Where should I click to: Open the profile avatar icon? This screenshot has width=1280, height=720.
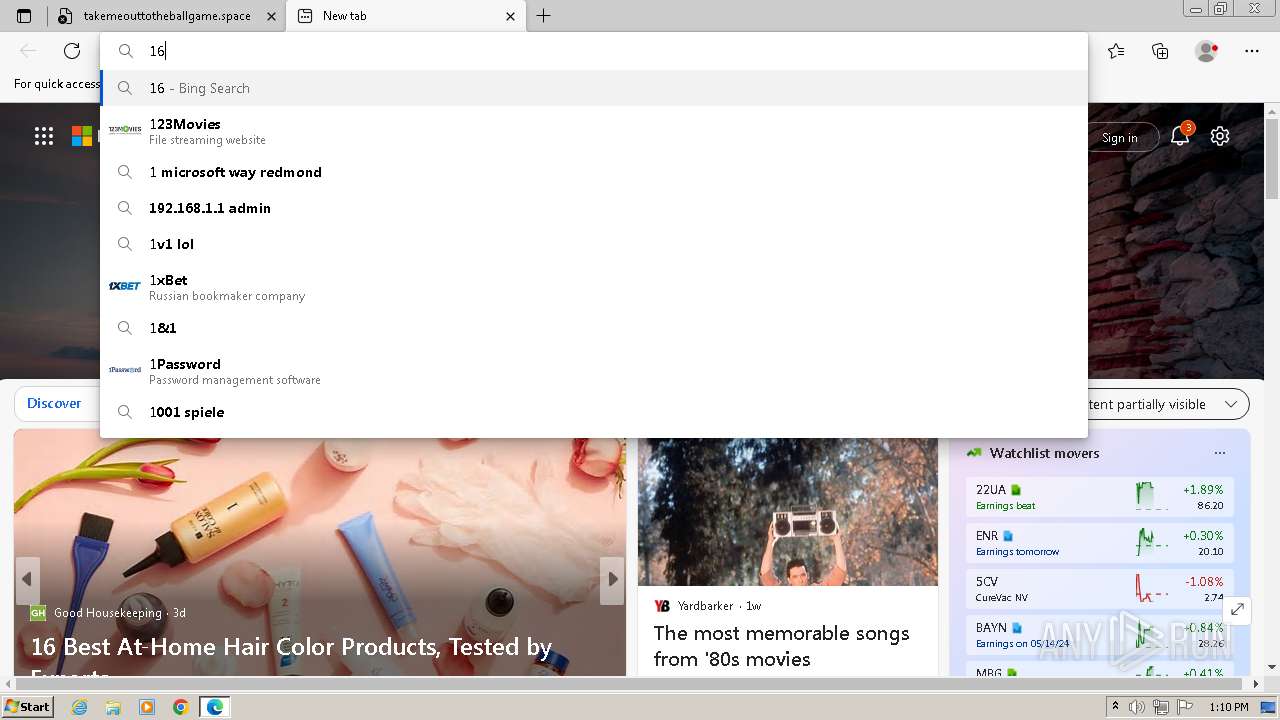coord(1207,51)
